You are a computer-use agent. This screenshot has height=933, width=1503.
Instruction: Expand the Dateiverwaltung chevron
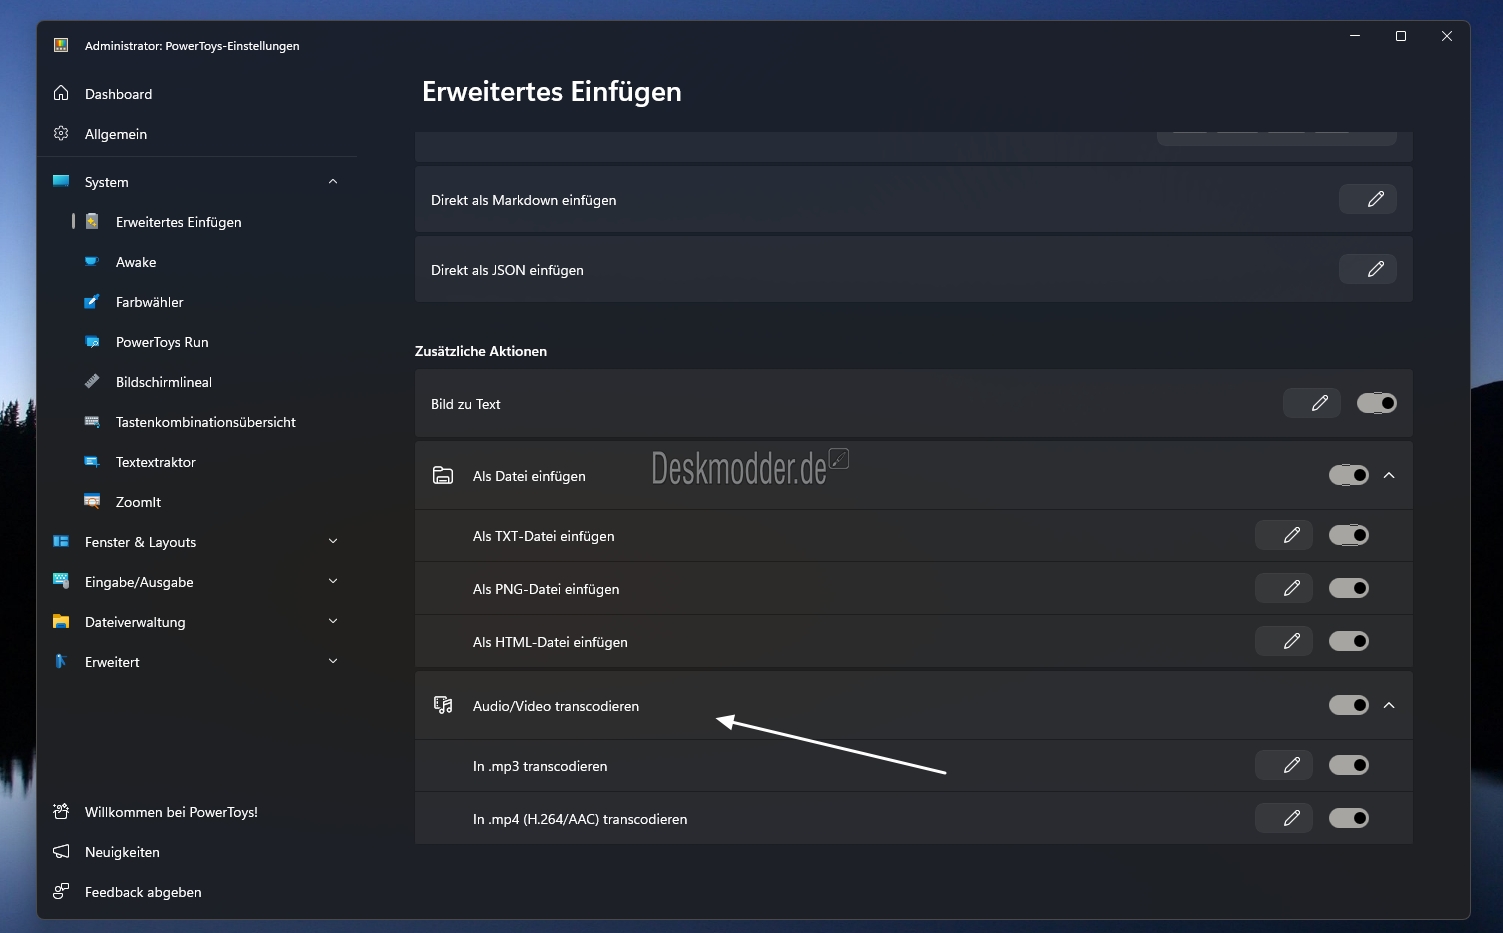point(333,621)
